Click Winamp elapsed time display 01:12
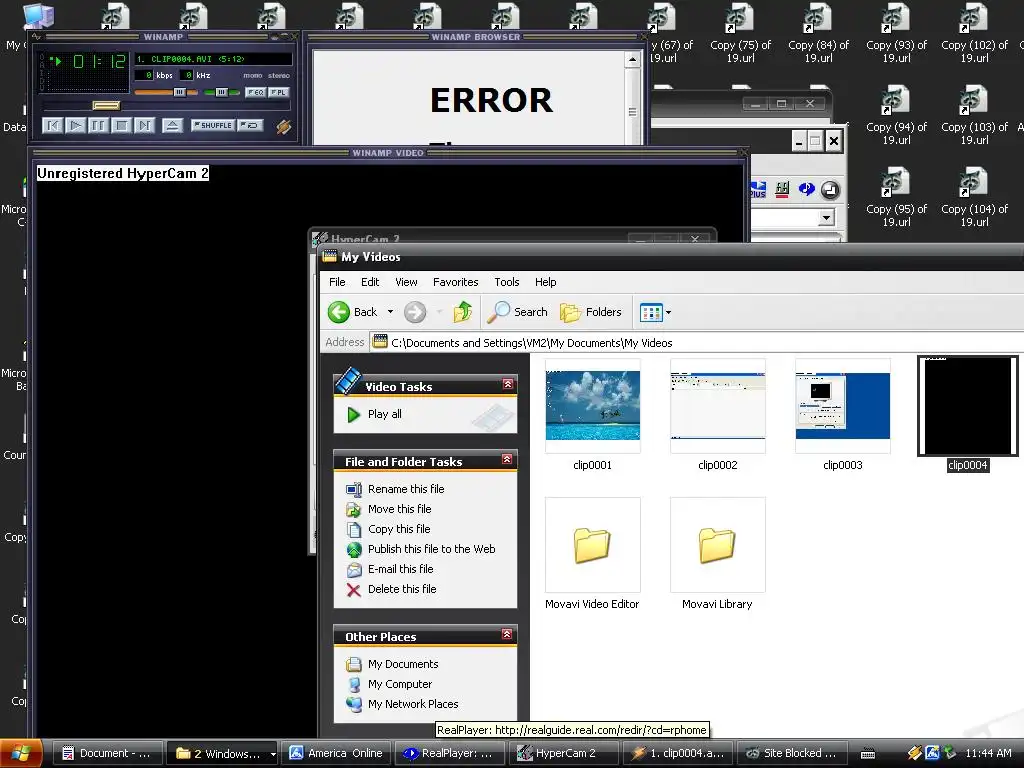1024x768 pixels. 99,62
